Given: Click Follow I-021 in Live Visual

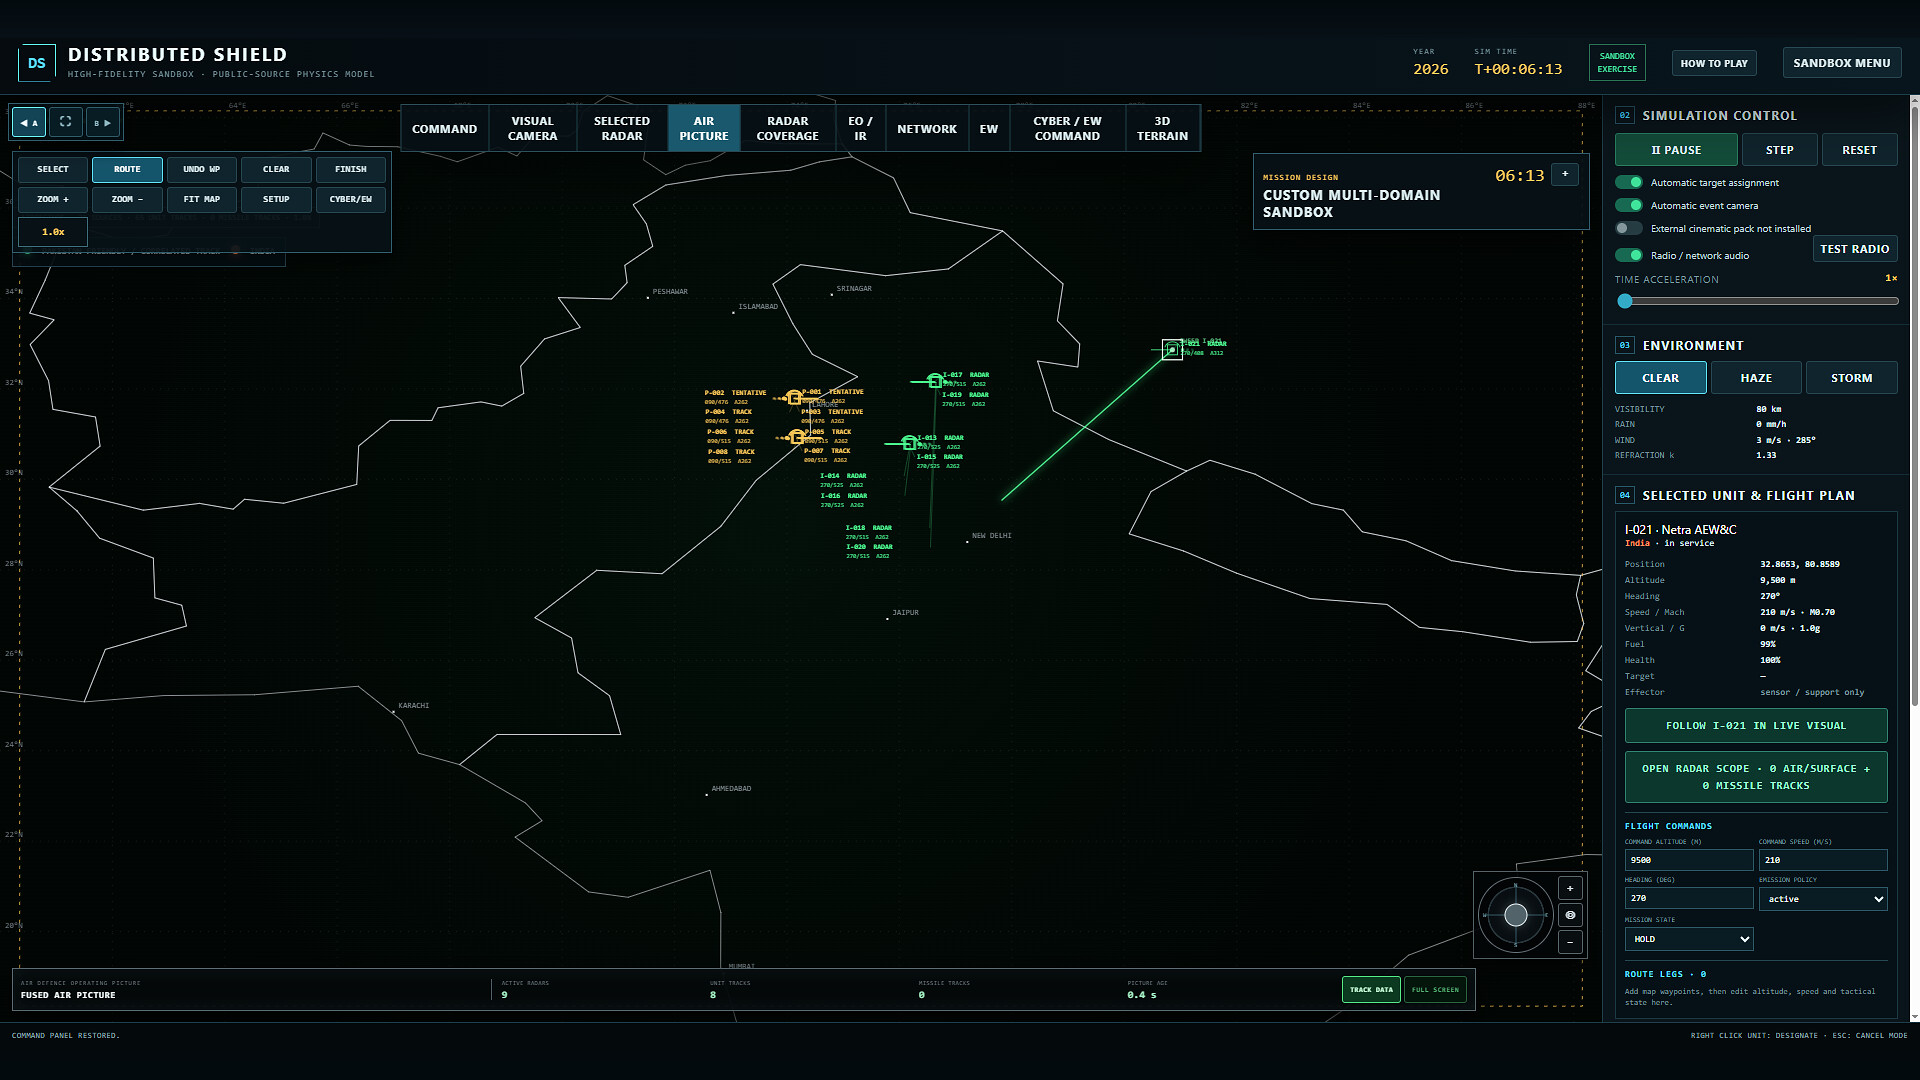Looking at the screenshot, I should click(1756, 726).
